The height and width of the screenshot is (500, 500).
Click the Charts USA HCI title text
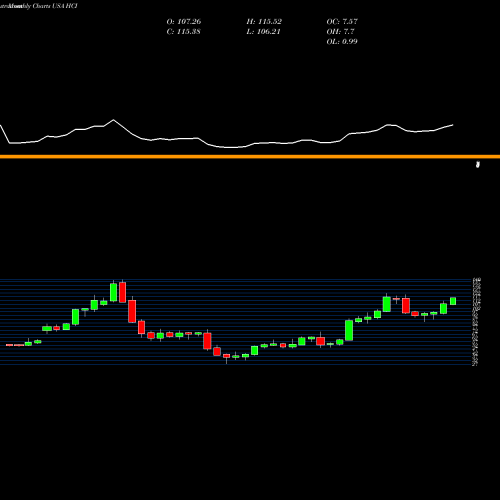tap(55, 6)
